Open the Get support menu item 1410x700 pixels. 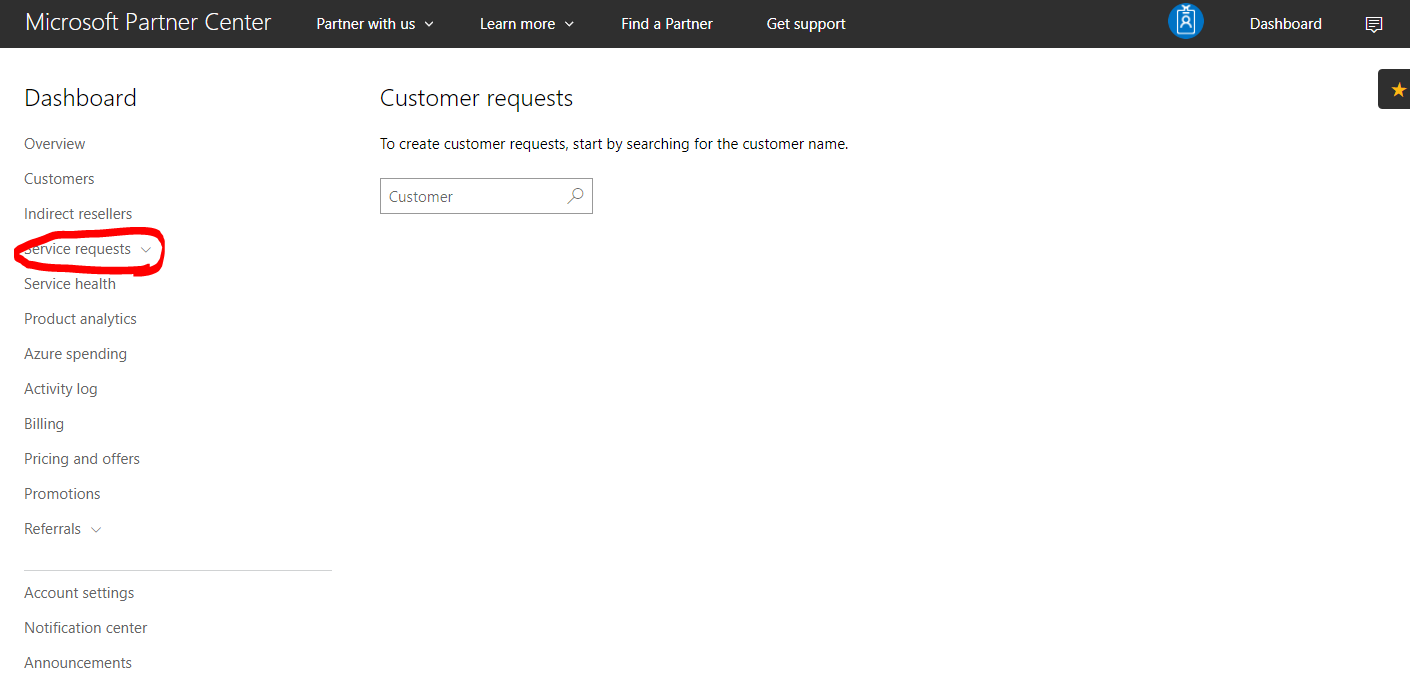click(806, 24)
